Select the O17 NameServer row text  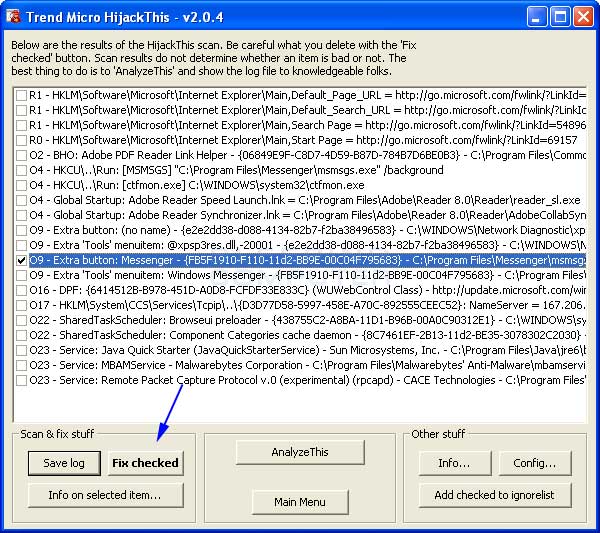308,305
